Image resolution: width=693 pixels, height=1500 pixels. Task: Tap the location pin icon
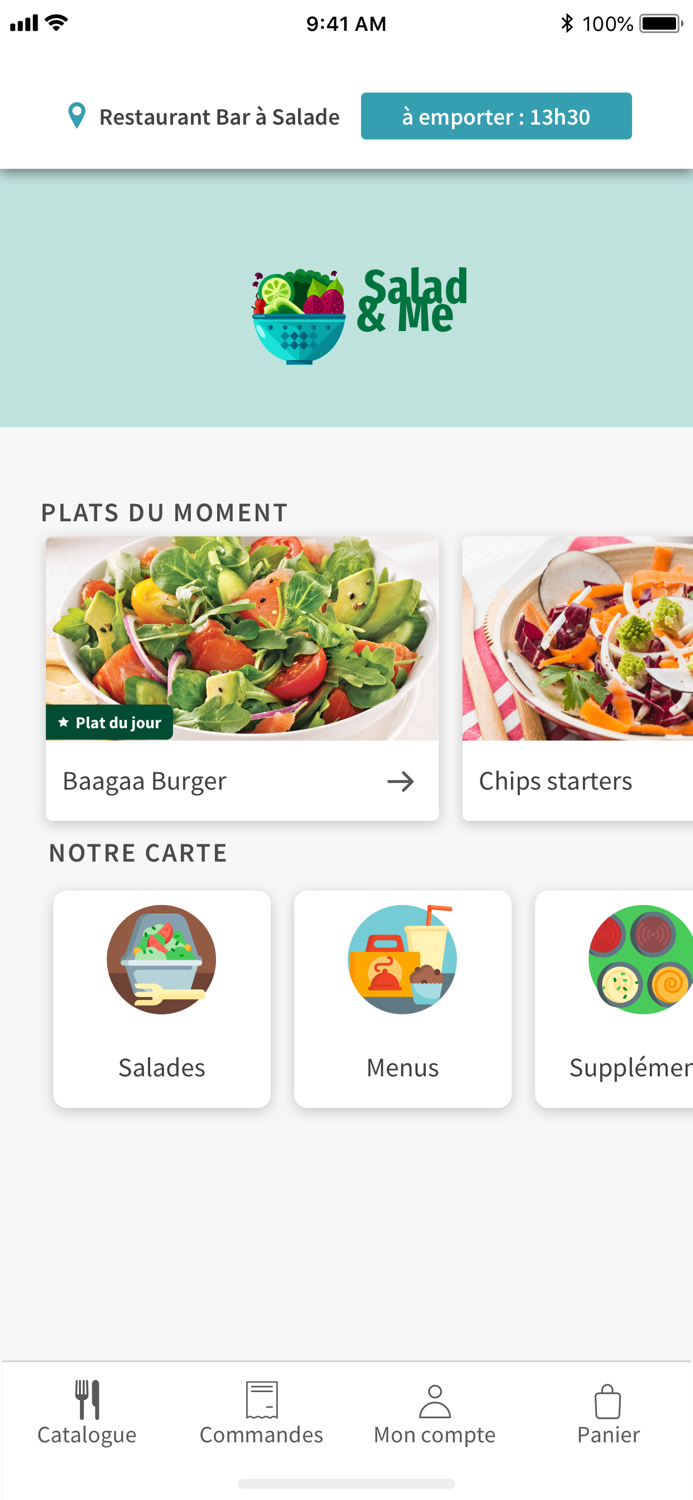point(76,116)
